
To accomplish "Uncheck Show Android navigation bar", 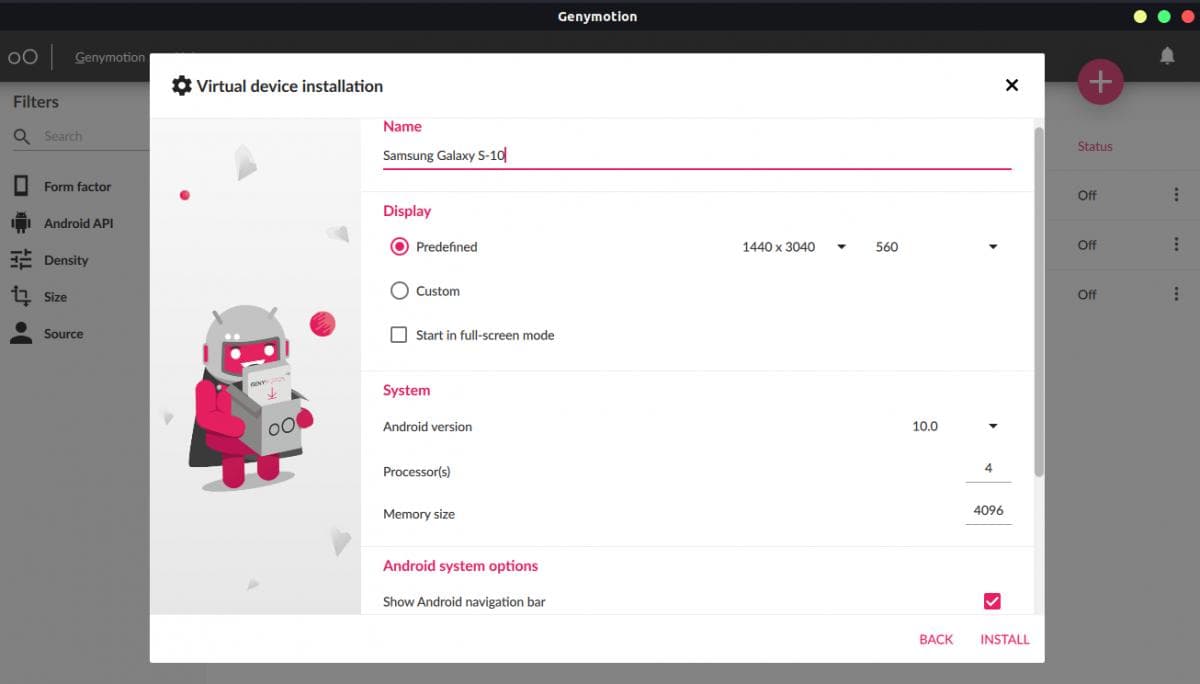I will pyautogui.click(x=991, y=601).
